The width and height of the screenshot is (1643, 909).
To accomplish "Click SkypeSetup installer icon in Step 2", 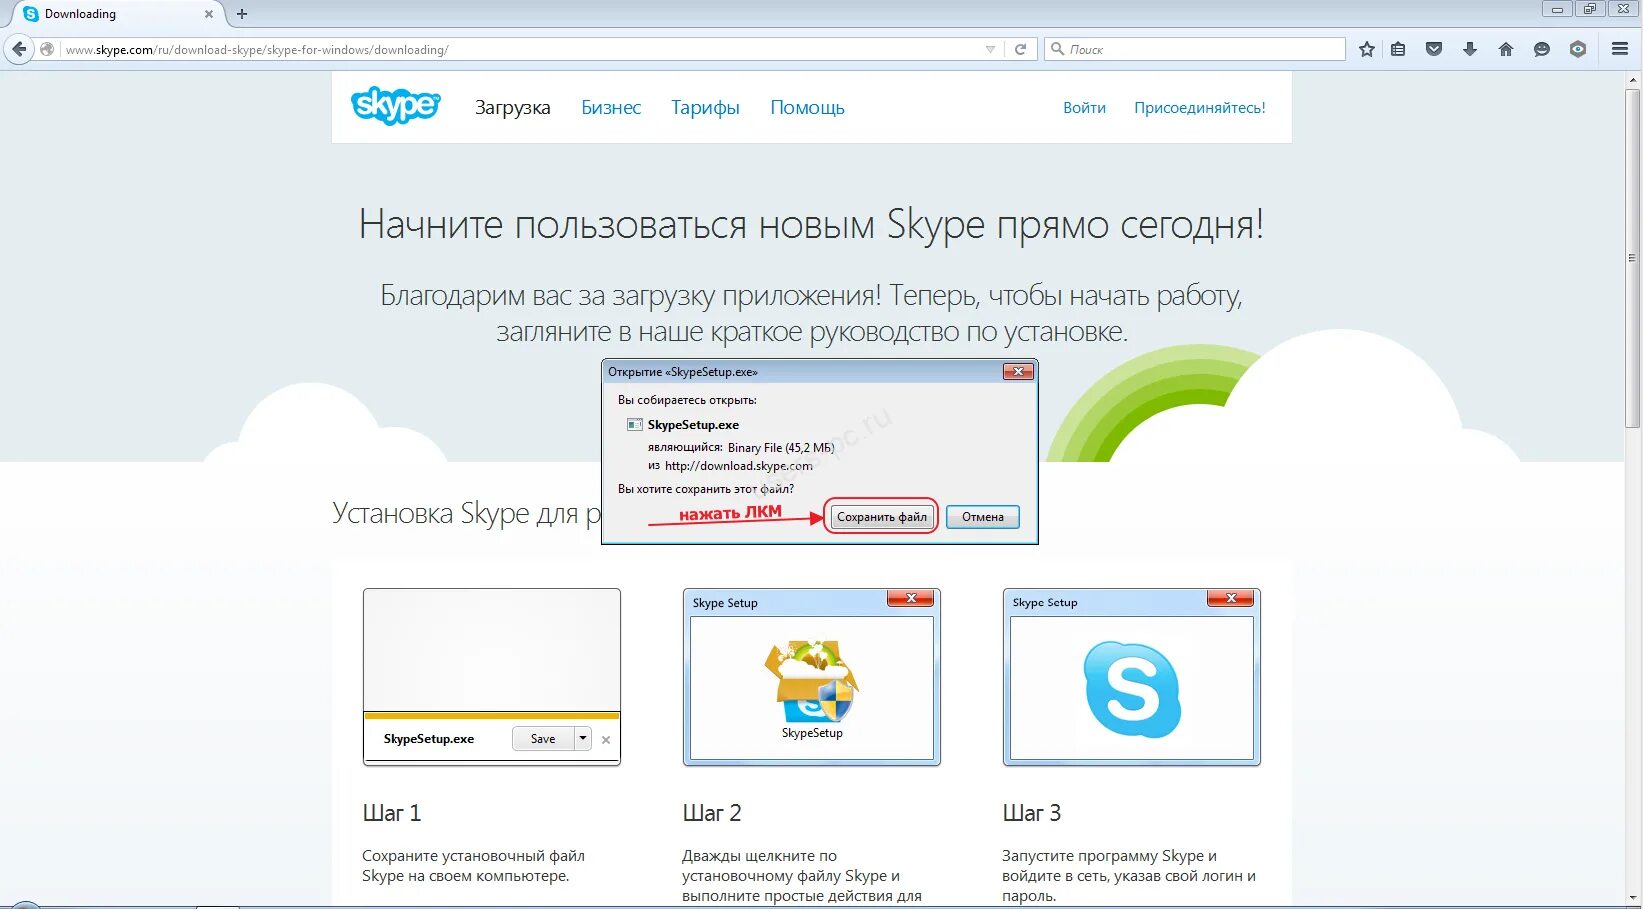I will click(811, 683).
